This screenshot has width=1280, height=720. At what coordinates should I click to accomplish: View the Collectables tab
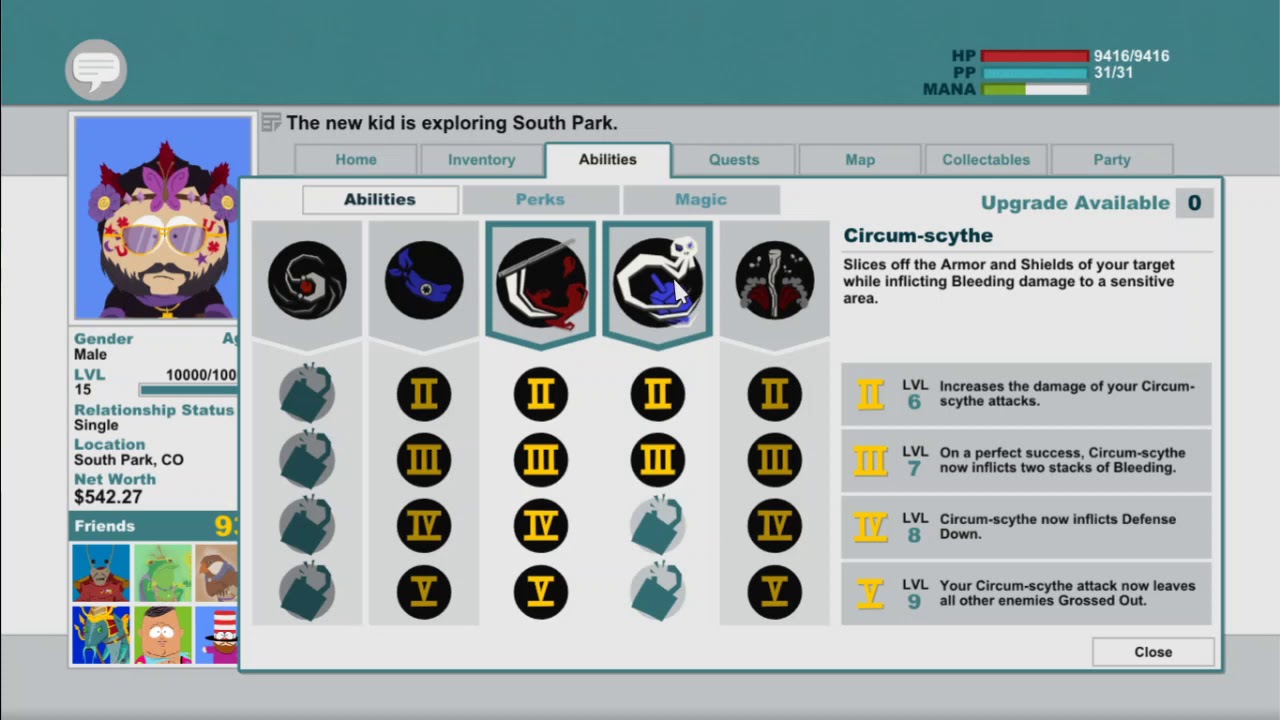tap(986, 160)
